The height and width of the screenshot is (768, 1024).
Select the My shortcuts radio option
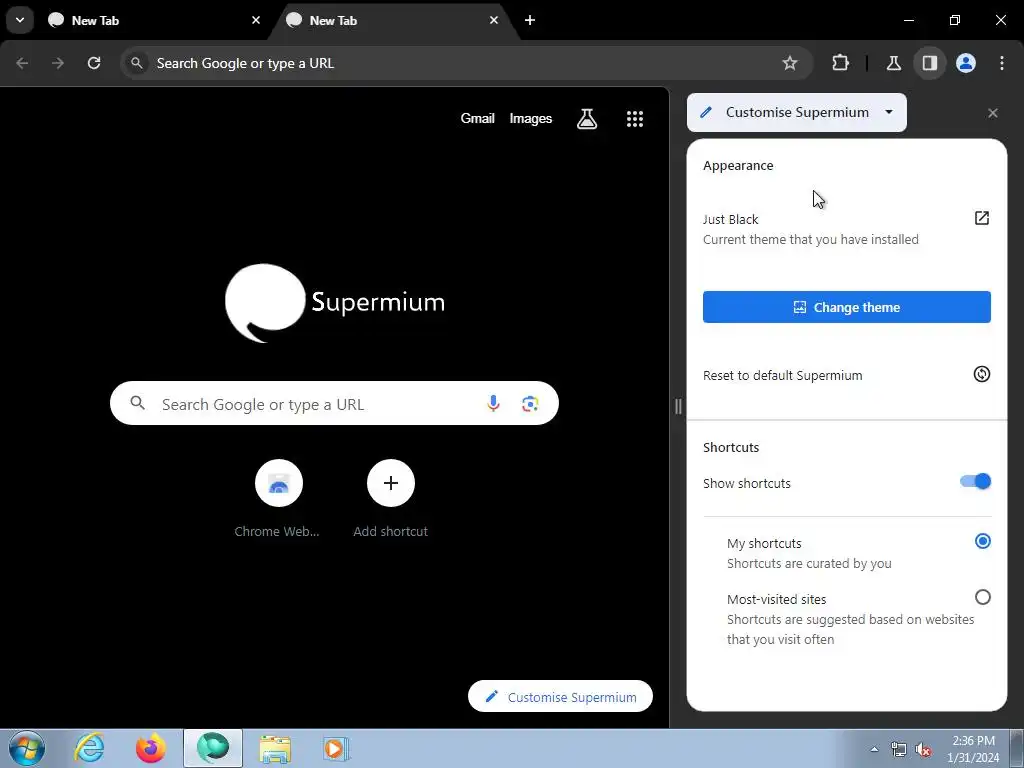tap(982, 541)
